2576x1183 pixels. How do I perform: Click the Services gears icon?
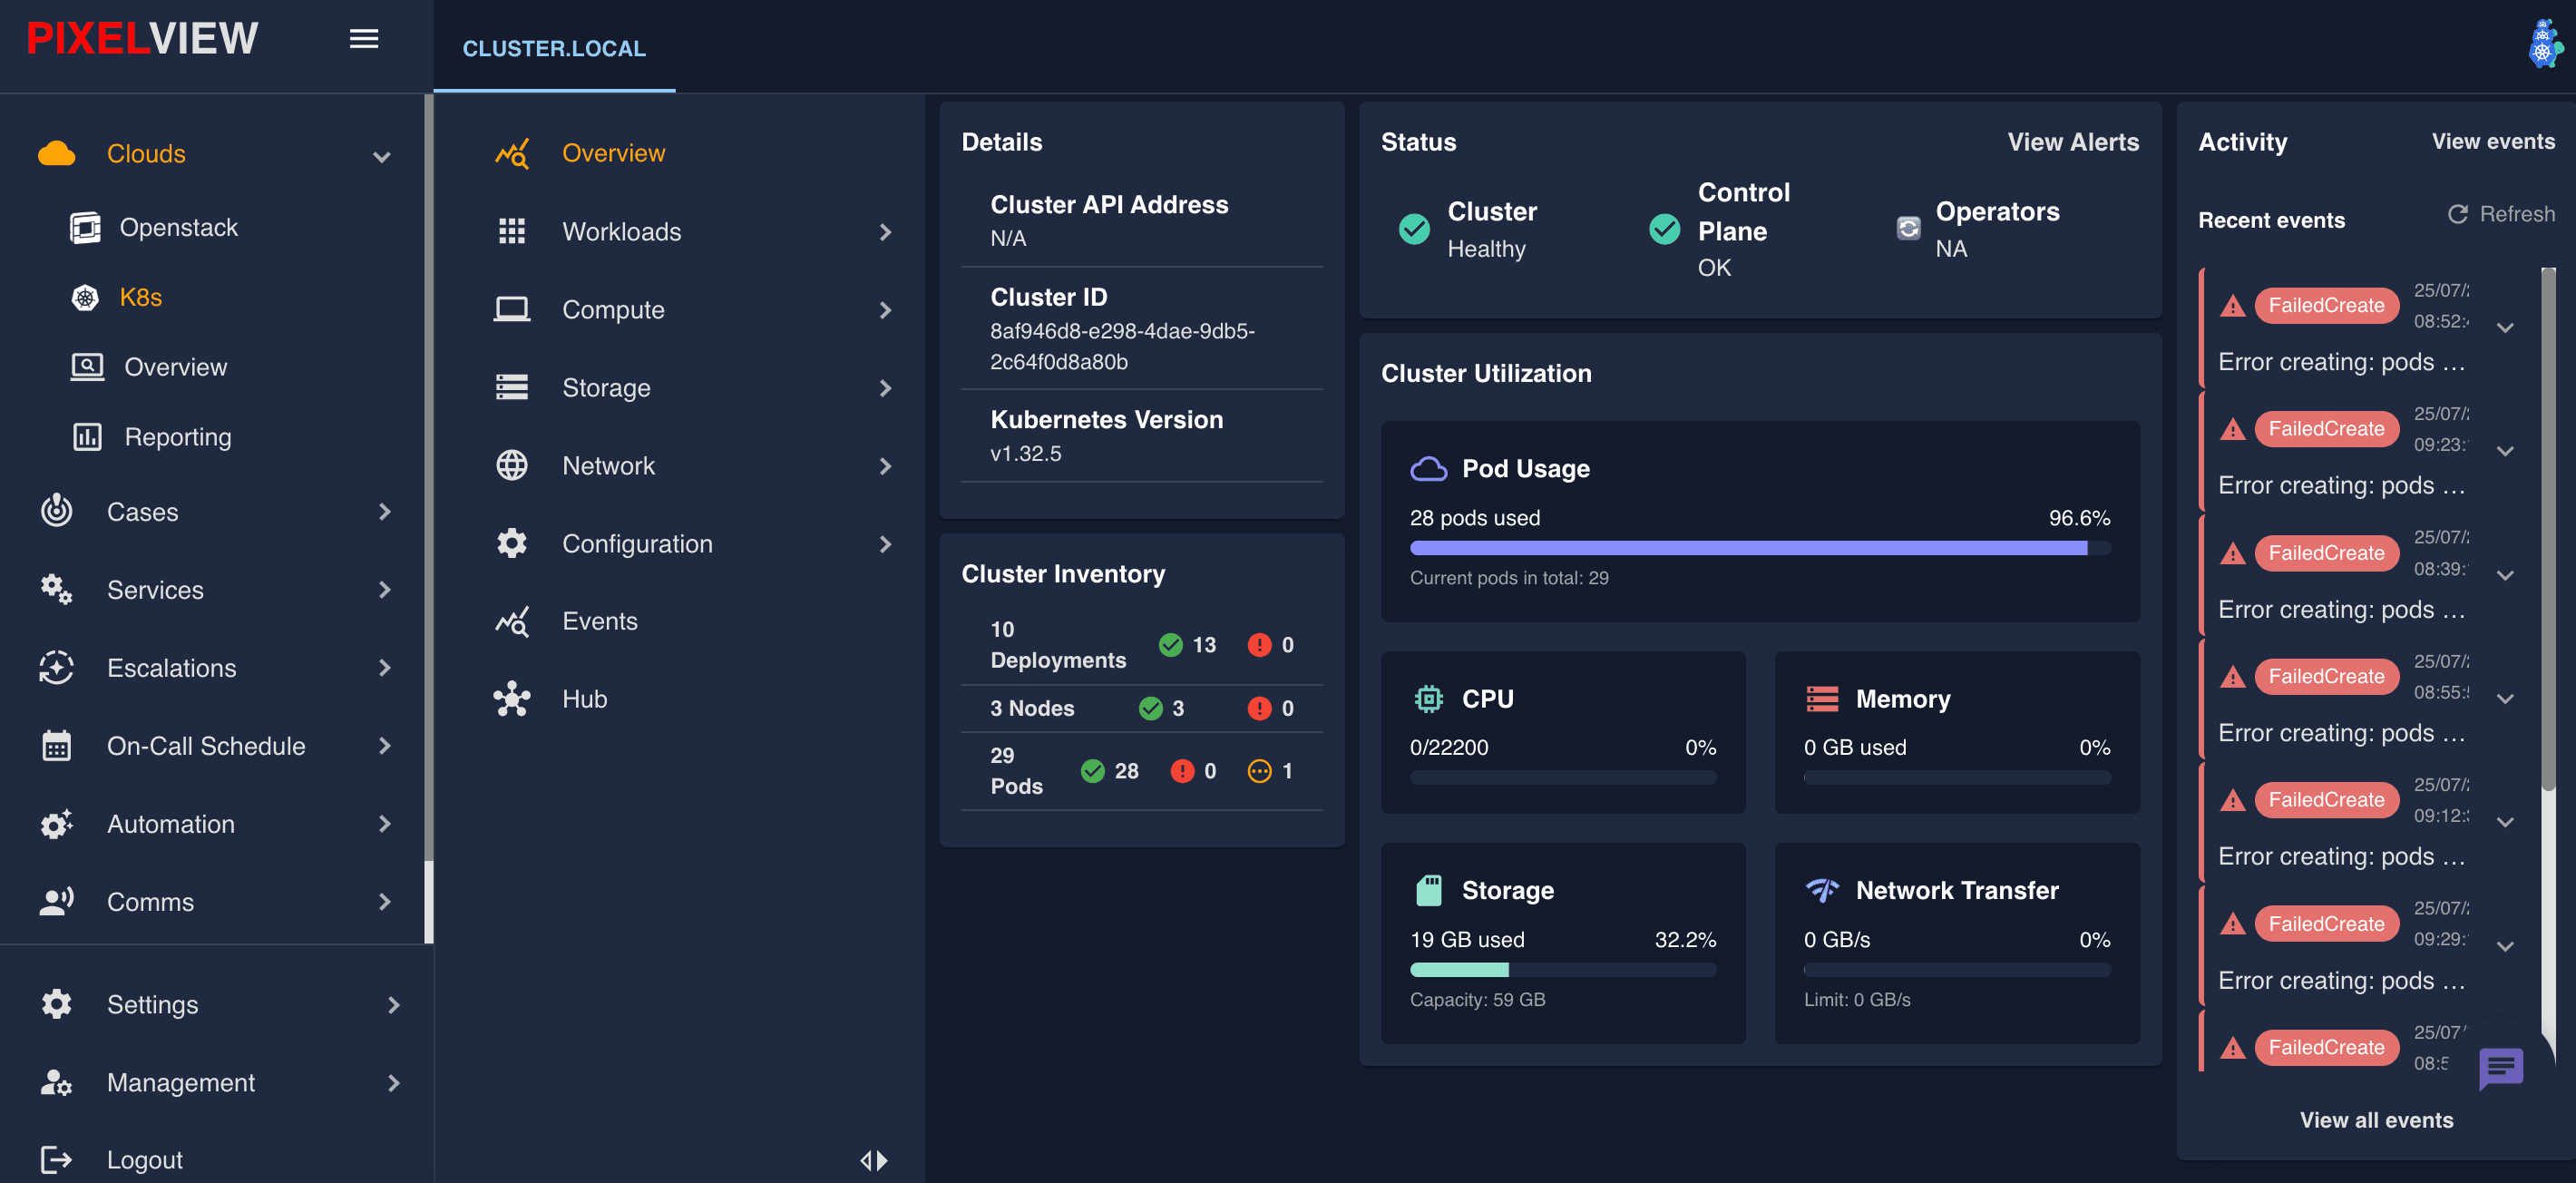tap(56, 589)
